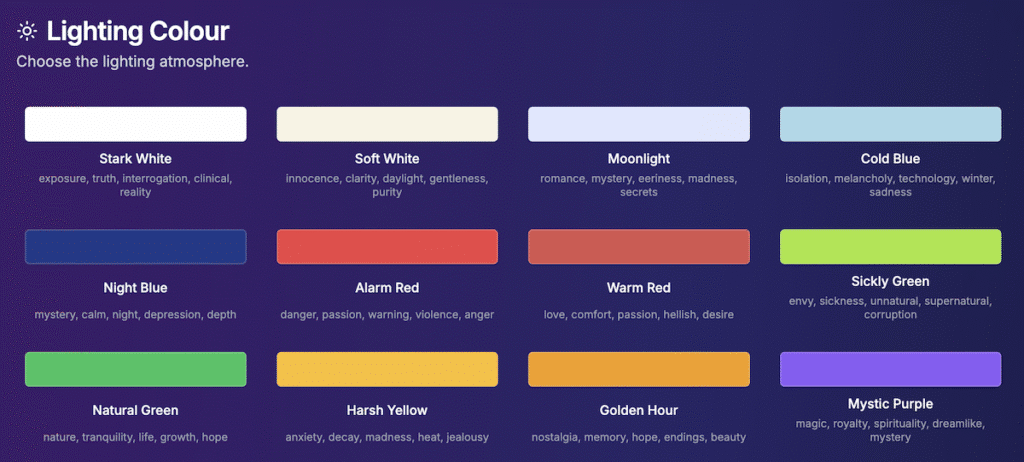
Task: Pick the Moonlight colour swatch
Action: pyautogui.click(x=639, y=124)
